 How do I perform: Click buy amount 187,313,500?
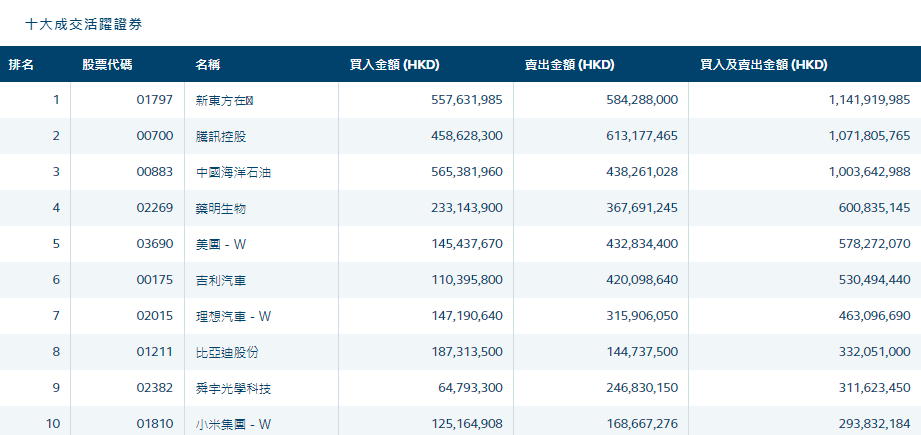click(x=467, y=352)
